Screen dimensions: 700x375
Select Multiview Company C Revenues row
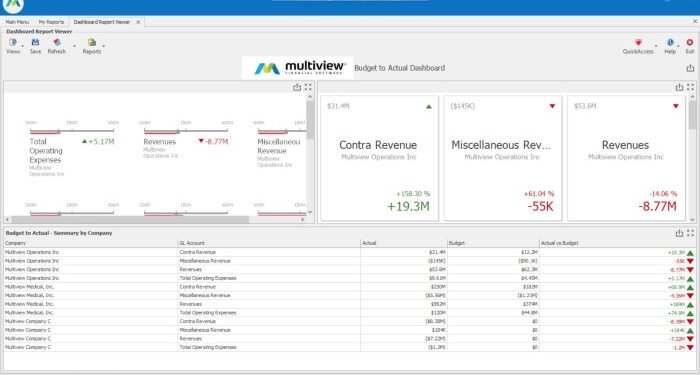pyautogui.click(x=350, y=338)
